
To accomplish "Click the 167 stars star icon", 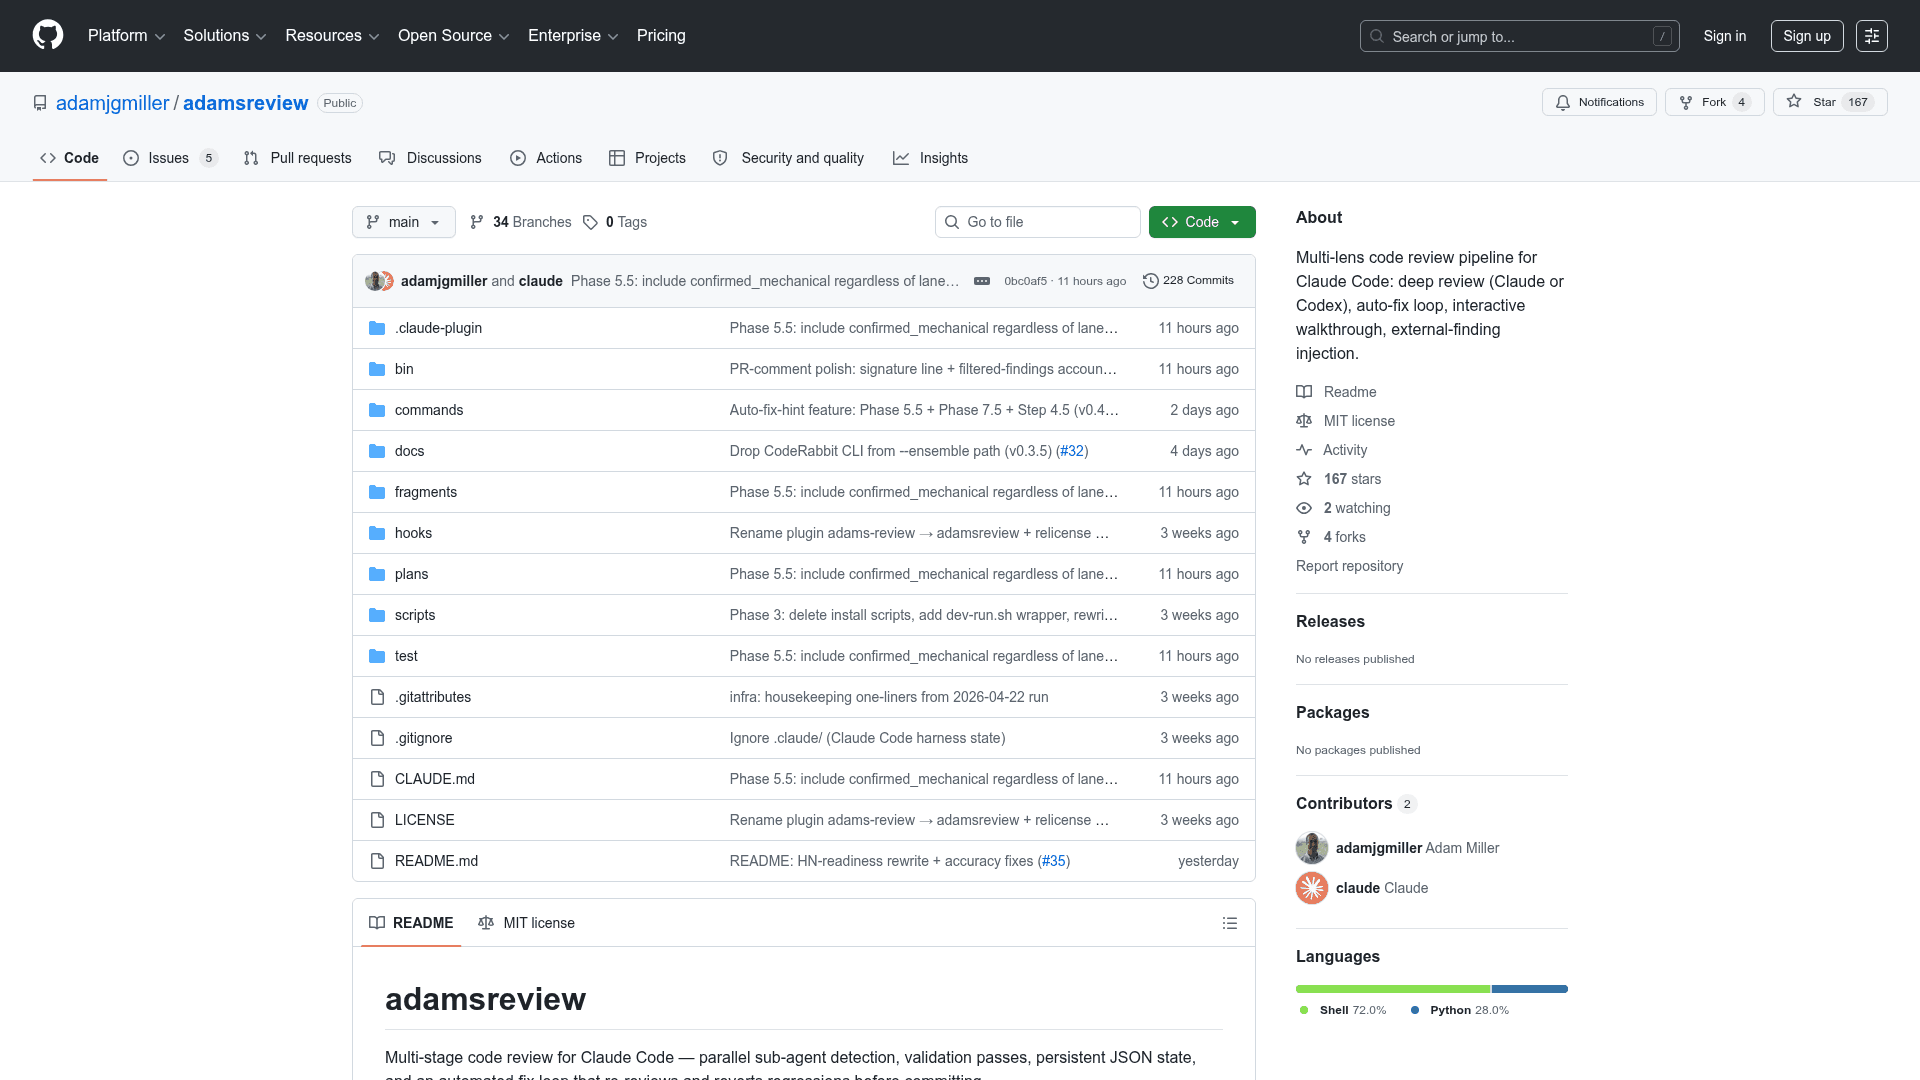I will point(1304,479).
